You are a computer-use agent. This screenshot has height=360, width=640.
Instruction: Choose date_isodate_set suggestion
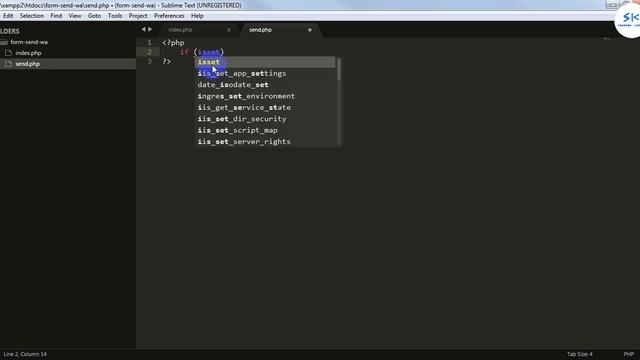click(265, 85)
